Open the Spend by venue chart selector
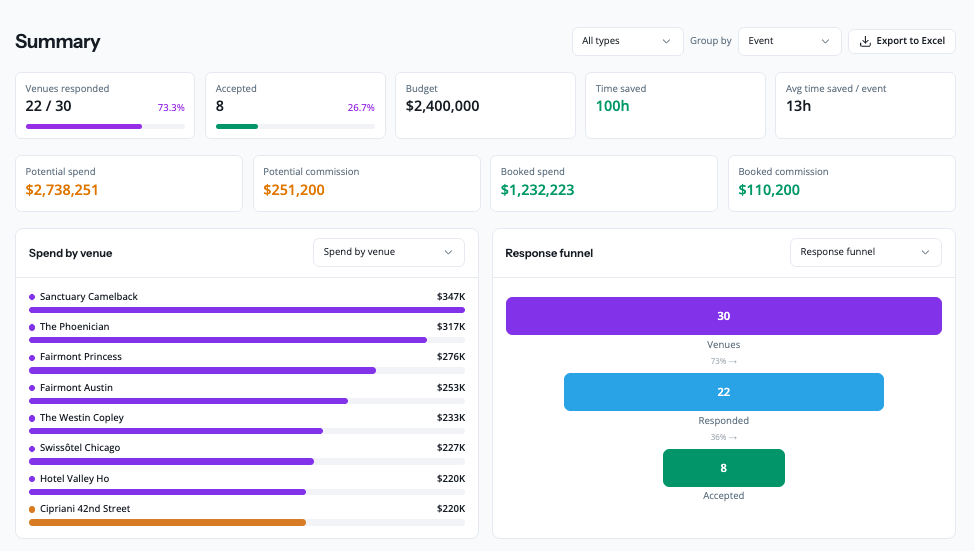 point(388,252)
